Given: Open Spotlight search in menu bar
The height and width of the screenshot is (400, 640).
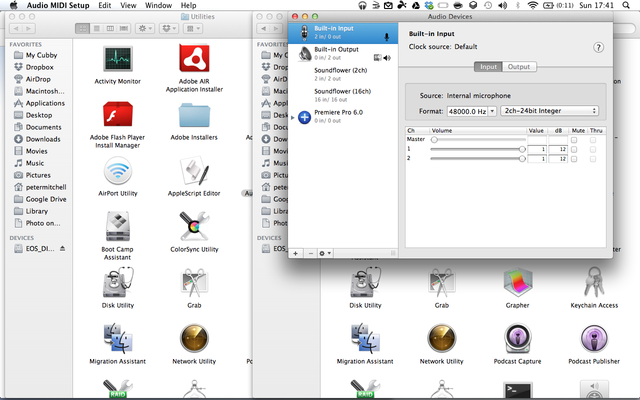Looking at the screenshot, I should click(626, 5).
